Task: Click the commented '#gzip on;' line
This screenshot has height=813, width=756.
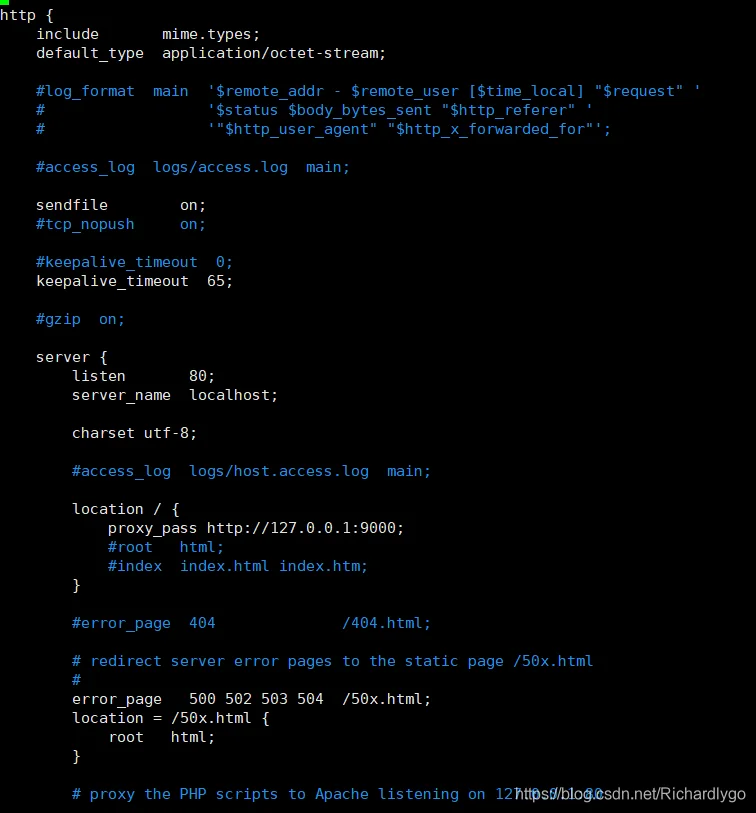Action: (80, 319)
